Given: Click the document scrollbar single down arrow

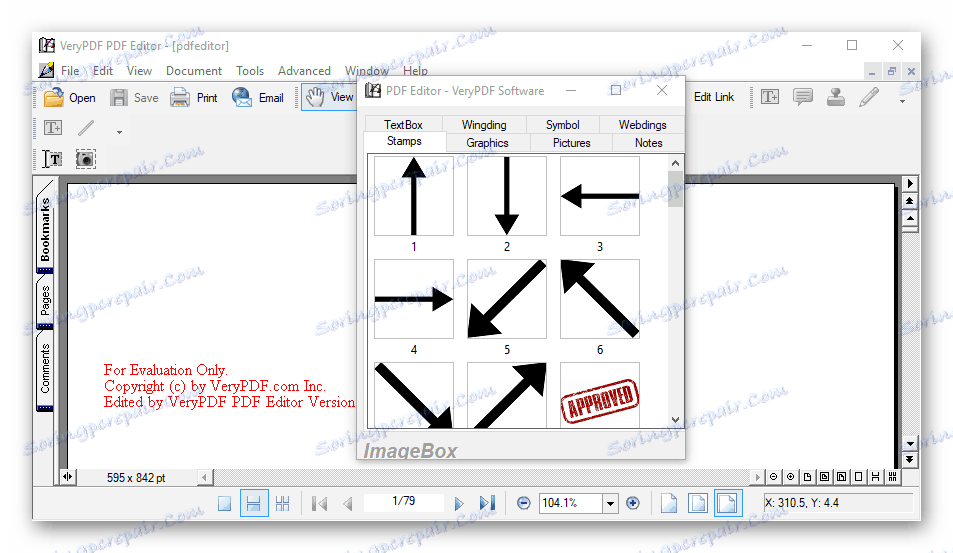Looking at the screenshot, I should (909, 444).
